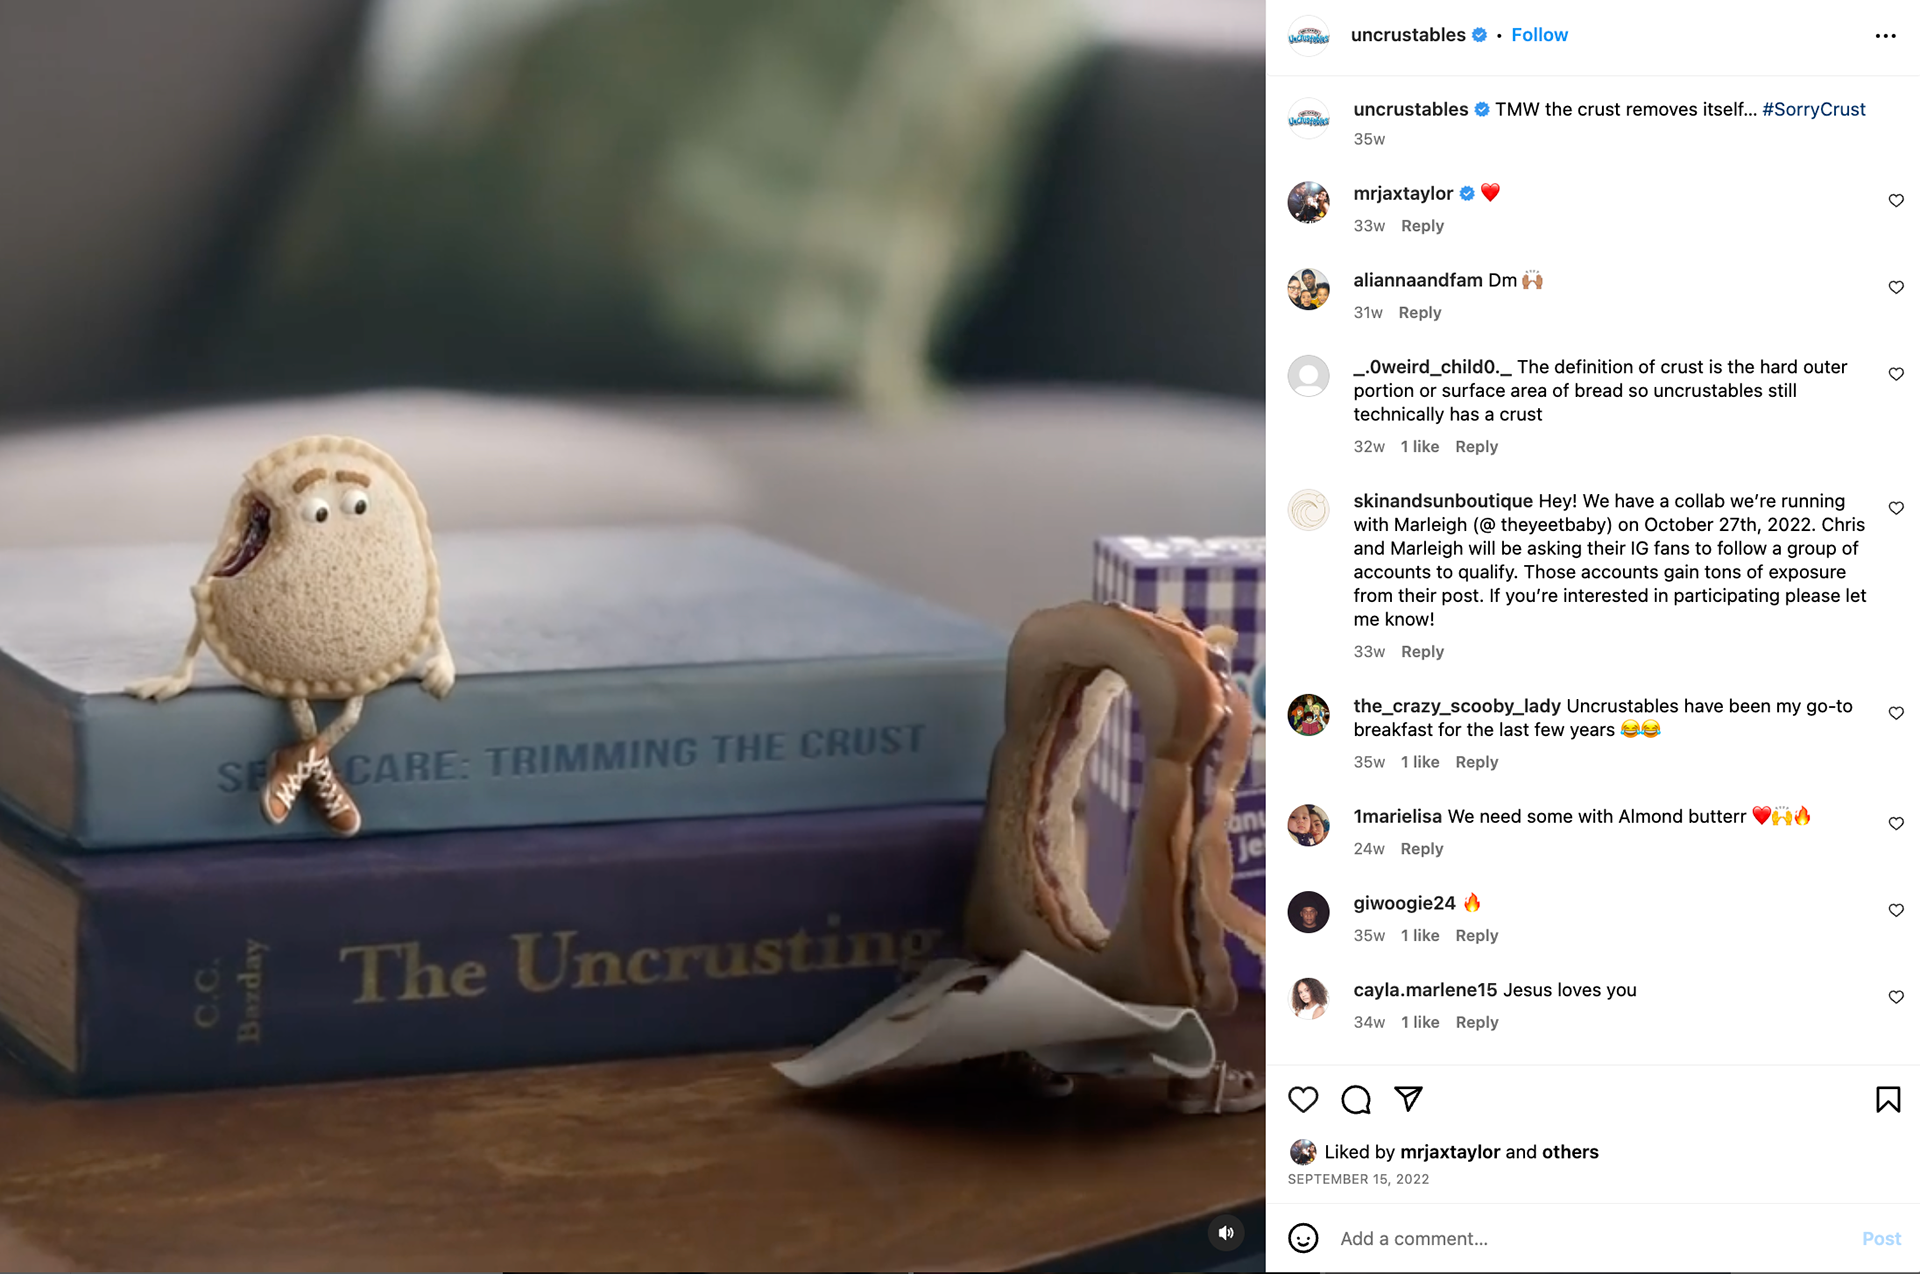Open emoji picker in comment box
Viewport: 1920px width, 1274px height.
1303,1238
